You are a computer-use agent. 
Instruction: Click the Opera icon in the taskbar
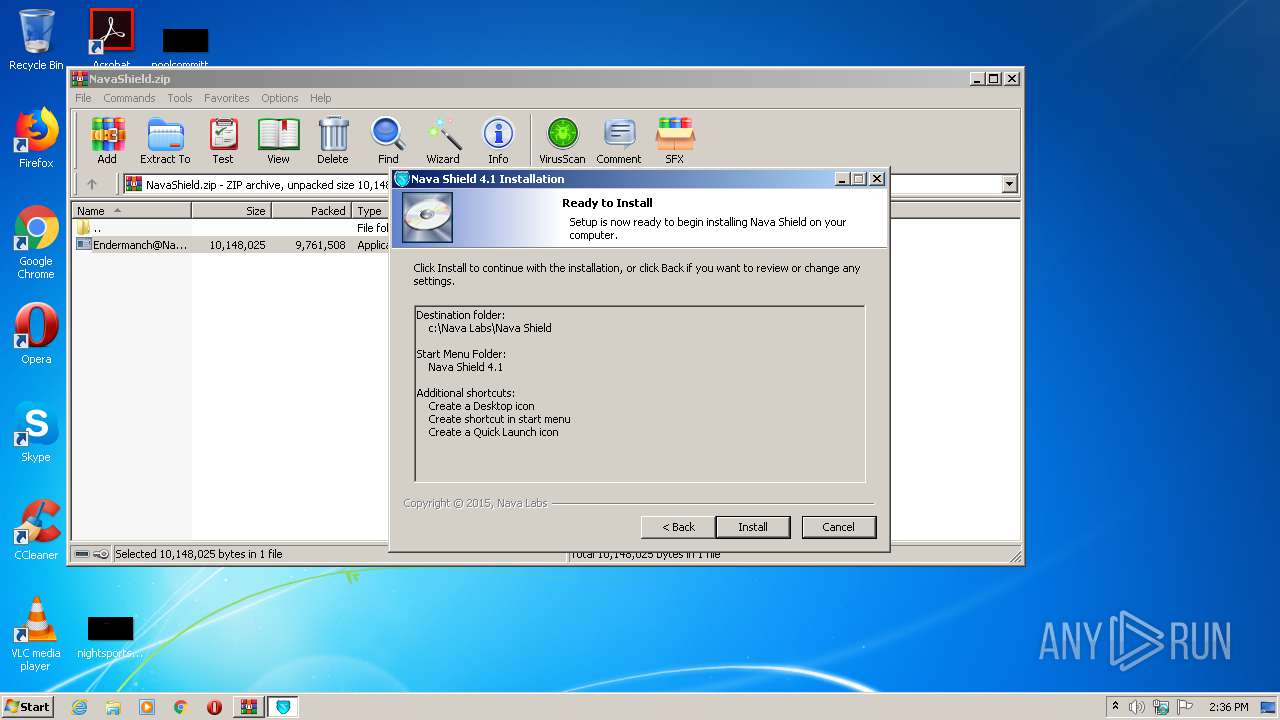pyautogui.click(x=214, y=707)
